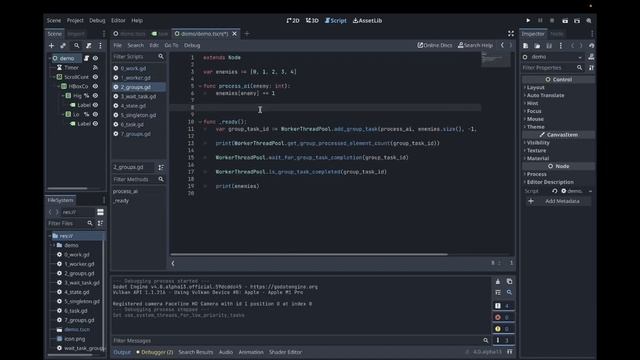Image resolution: width=640 pixels, height=360 pixels.
Task: Open the Debug menu in top bar
Action: (x=97, y=20)
